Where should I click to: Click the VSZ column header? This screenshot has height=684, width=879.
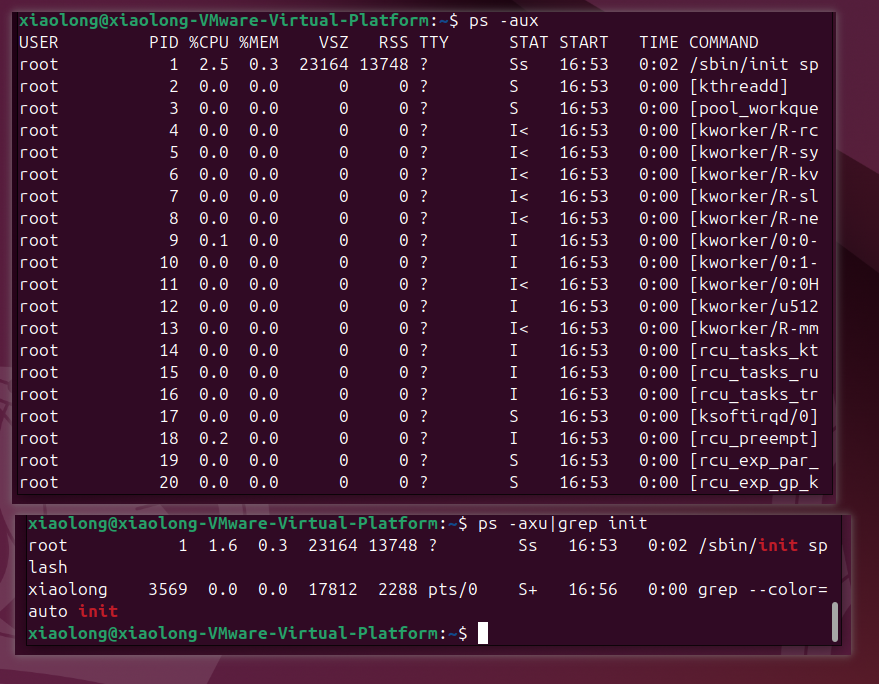(334, 43)
